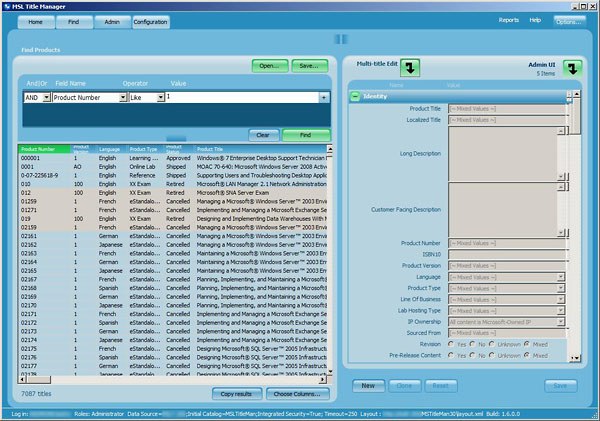This screenshot has height=421, width=600.
Task: Open the Field Name Product Number dropdown
Action: tap(123, 98)
